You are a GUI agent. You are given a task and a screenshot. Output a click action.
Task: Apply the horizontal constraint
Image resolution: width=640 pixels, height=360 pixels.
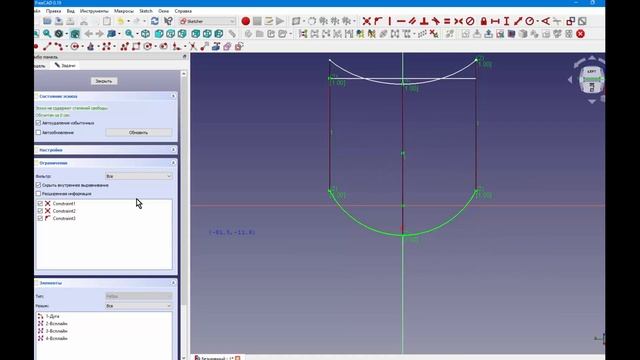click(x=401, y=21)
